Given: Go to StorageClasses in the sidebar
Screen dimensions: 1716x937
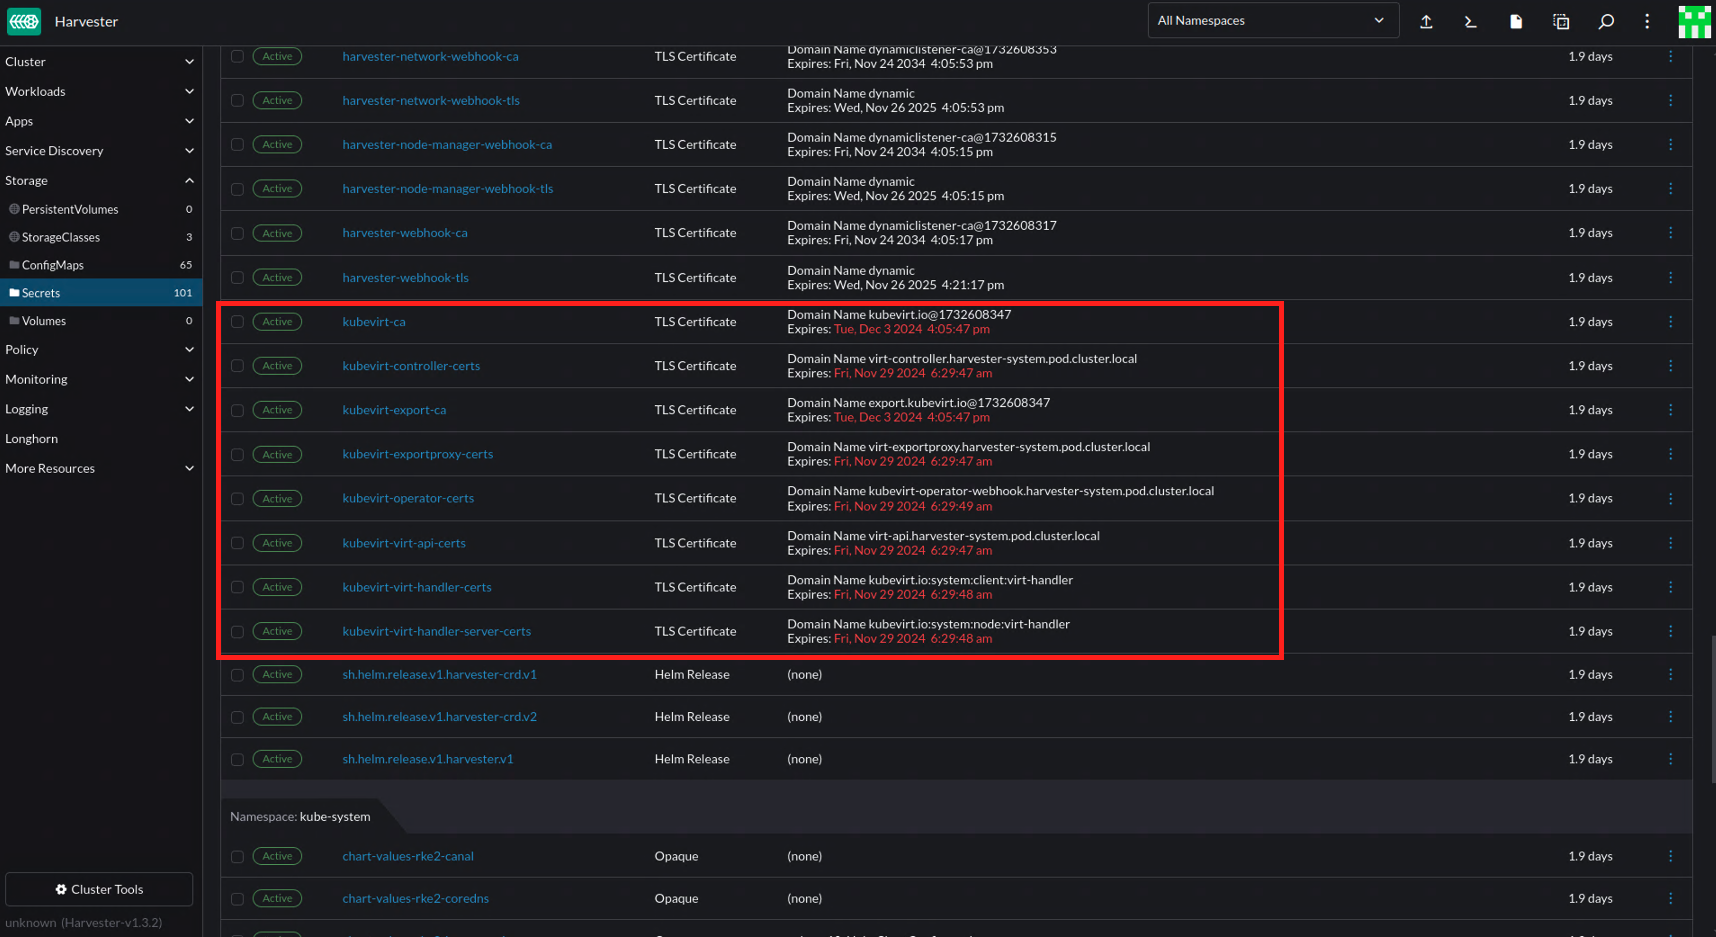Looking at the screenshot, I should point(100,238).
